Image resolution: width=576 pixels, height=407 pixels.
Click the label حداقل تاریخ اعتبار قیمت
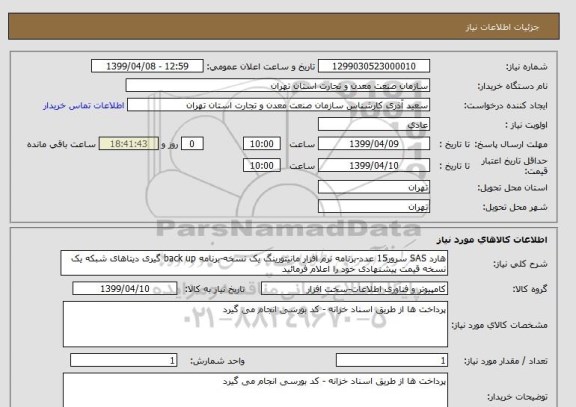[514, 166]
